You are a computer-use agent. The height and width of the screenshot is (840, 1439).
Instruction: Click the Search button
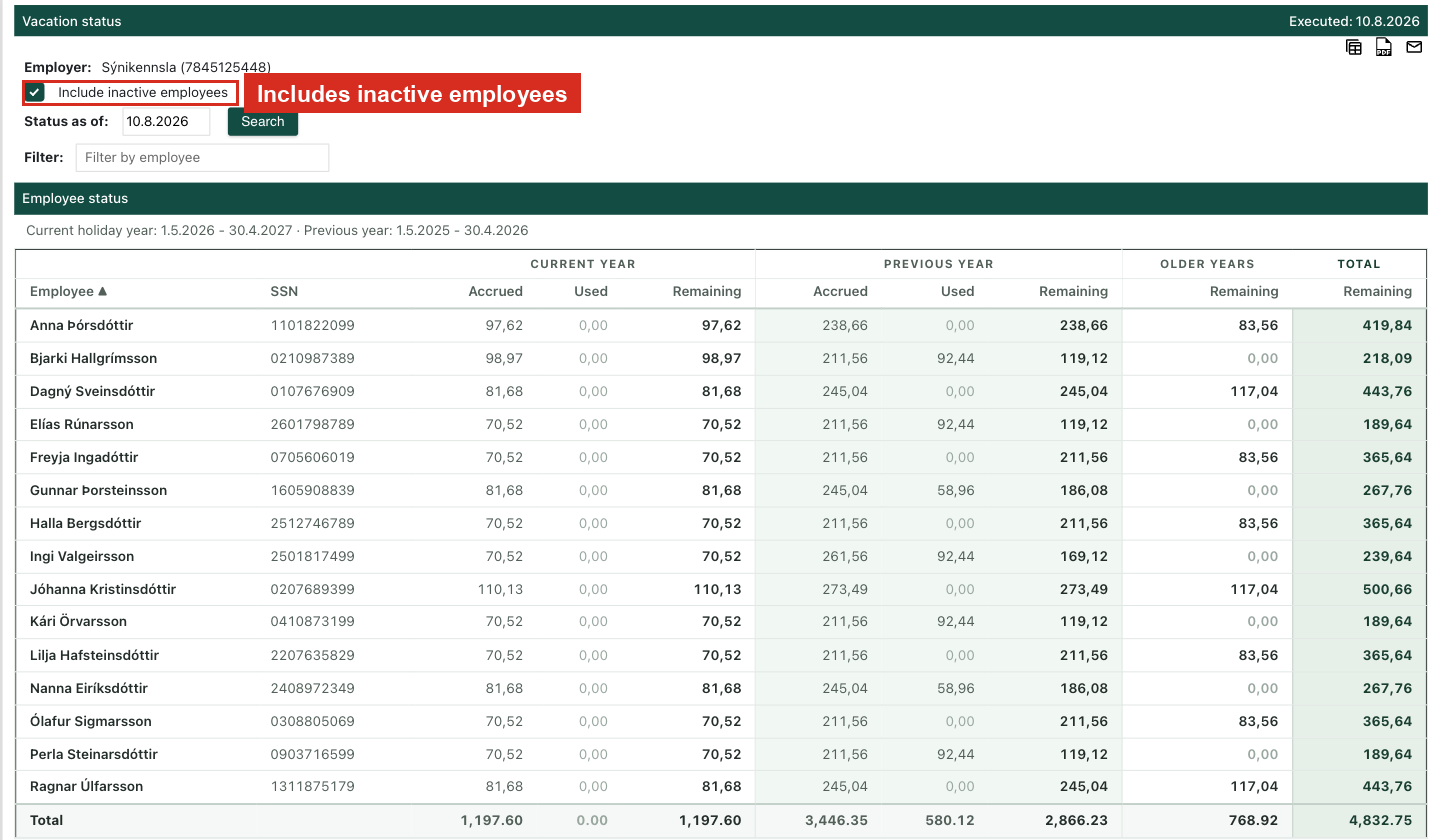pyautogui.click(x=263, y=122)
